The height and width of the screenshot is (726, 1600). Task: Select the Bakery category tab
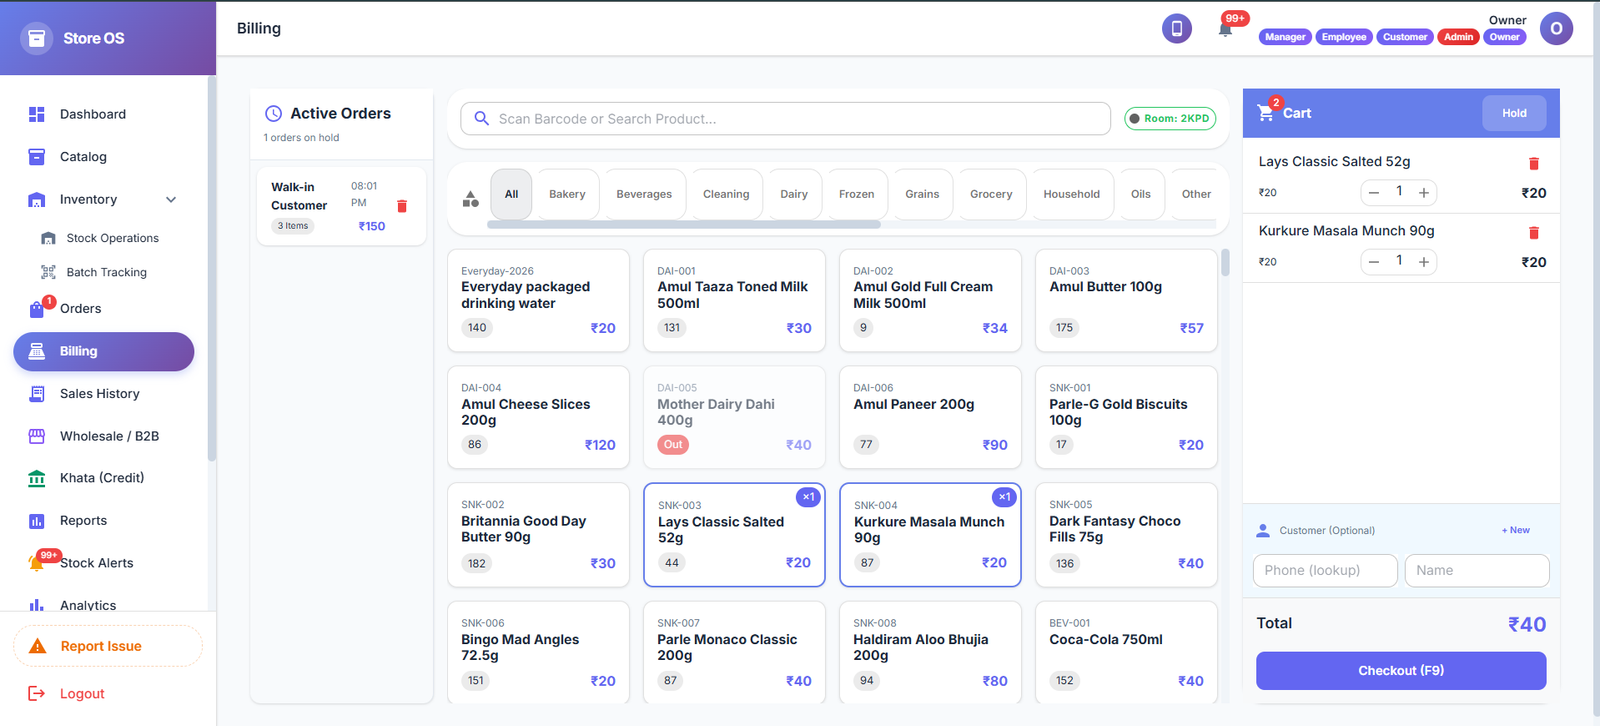coord(567,194)
